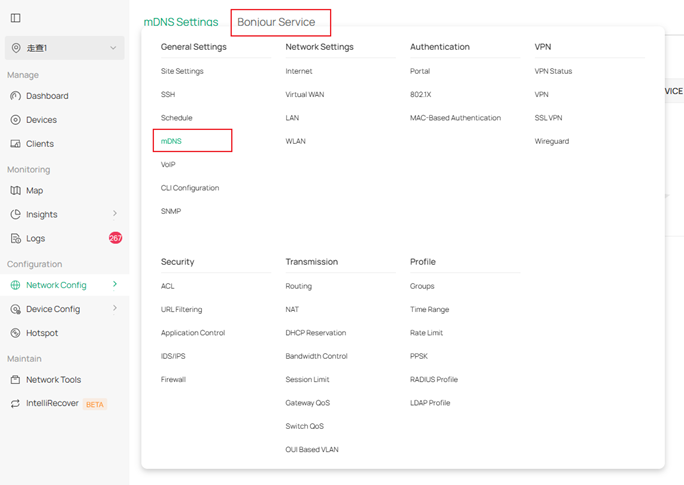Viewport: 684px width, 485px height.
Task: Go to Devices in the sidebar
Action: click(41, 120)
